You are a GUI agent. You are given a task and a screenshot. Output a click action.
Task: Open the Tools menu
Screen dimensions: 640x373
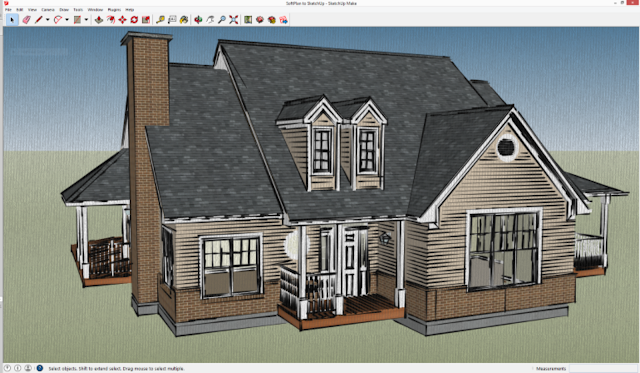pyautogui.click(x=78, y=9)
